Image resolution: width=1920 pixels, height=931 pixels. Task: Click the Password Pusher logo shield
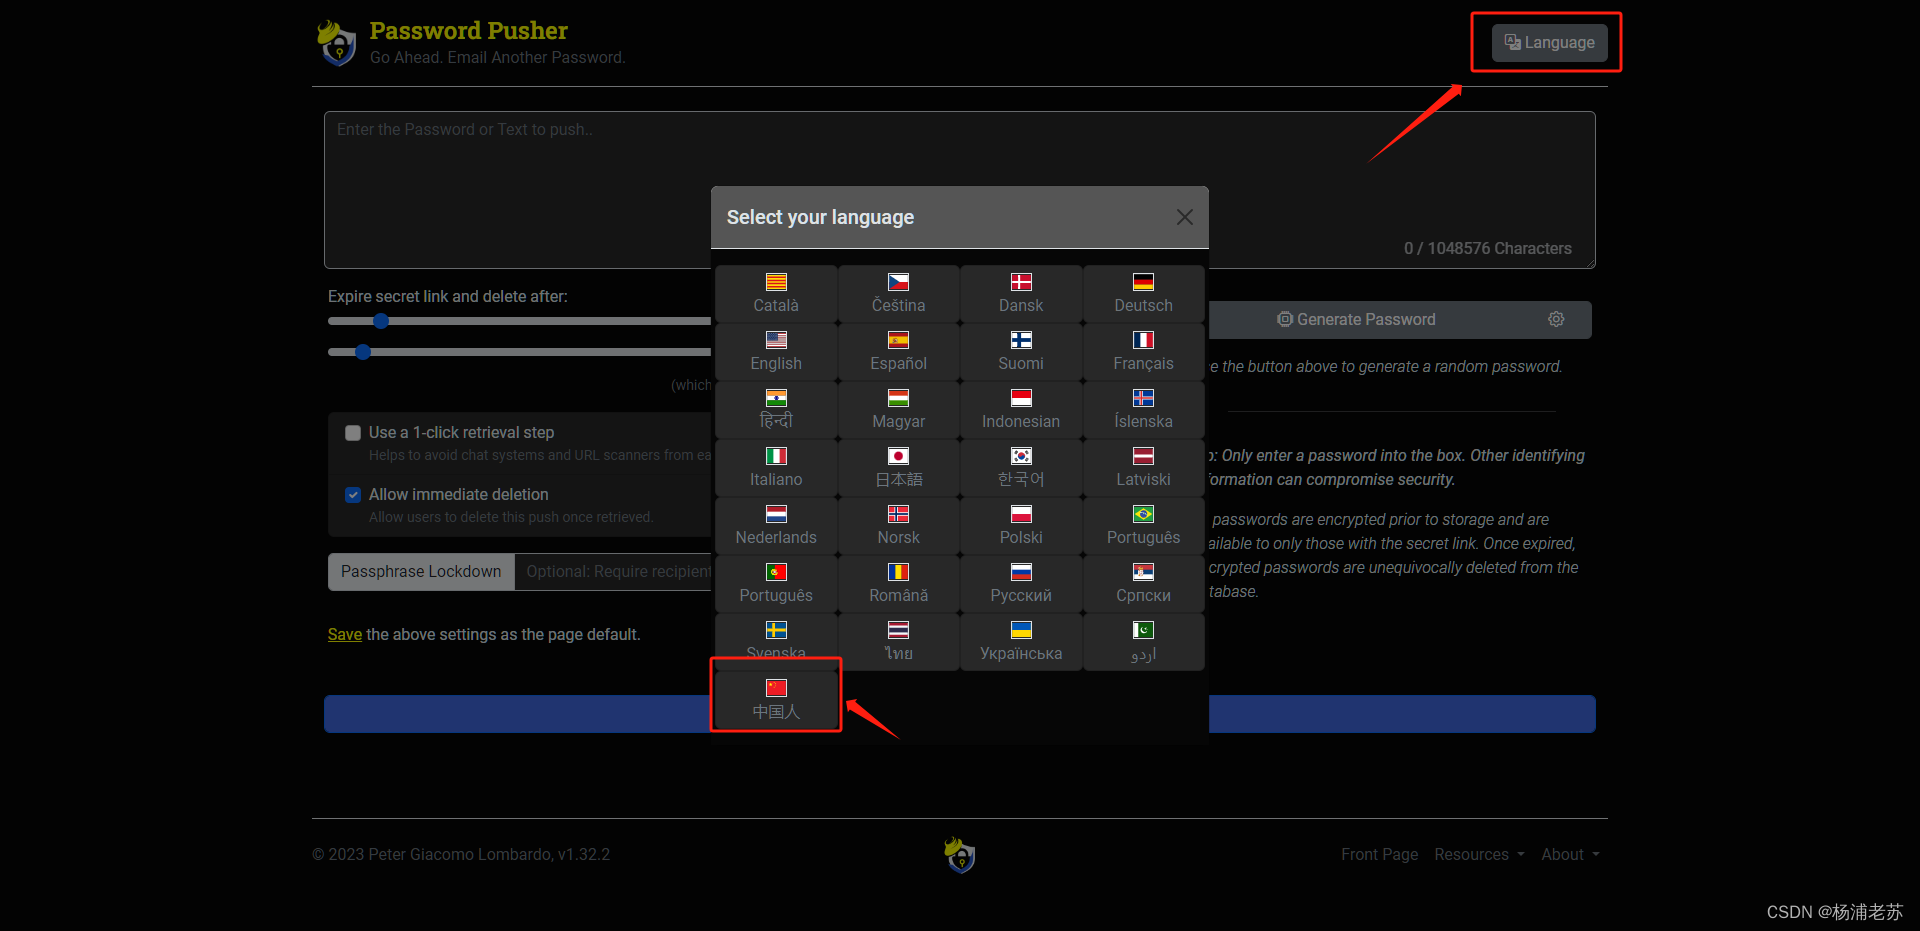click(x=337, y=43)
